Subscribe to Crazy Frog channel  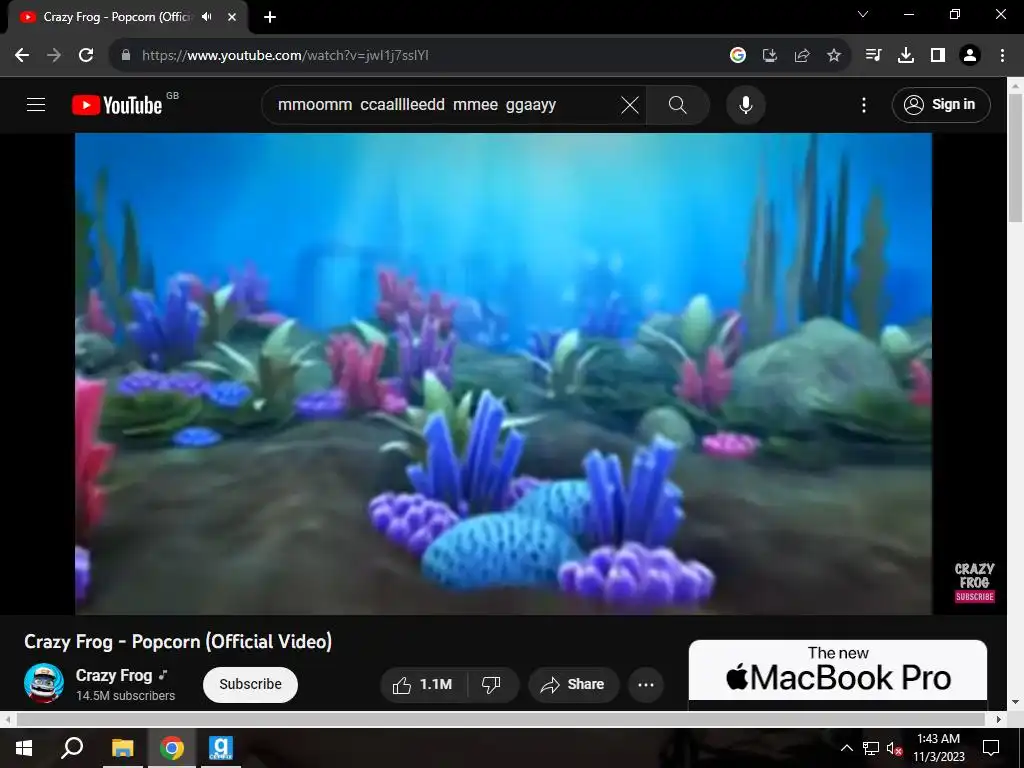250,684
